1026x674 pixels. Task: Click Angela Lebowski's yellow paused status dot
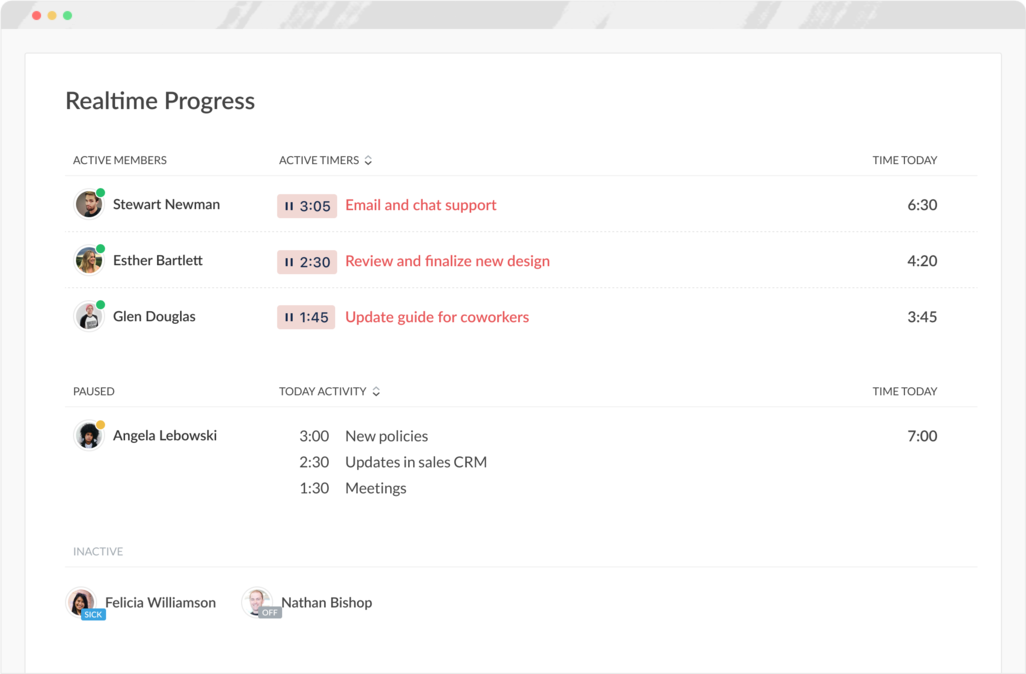click(x=99, y=424)
